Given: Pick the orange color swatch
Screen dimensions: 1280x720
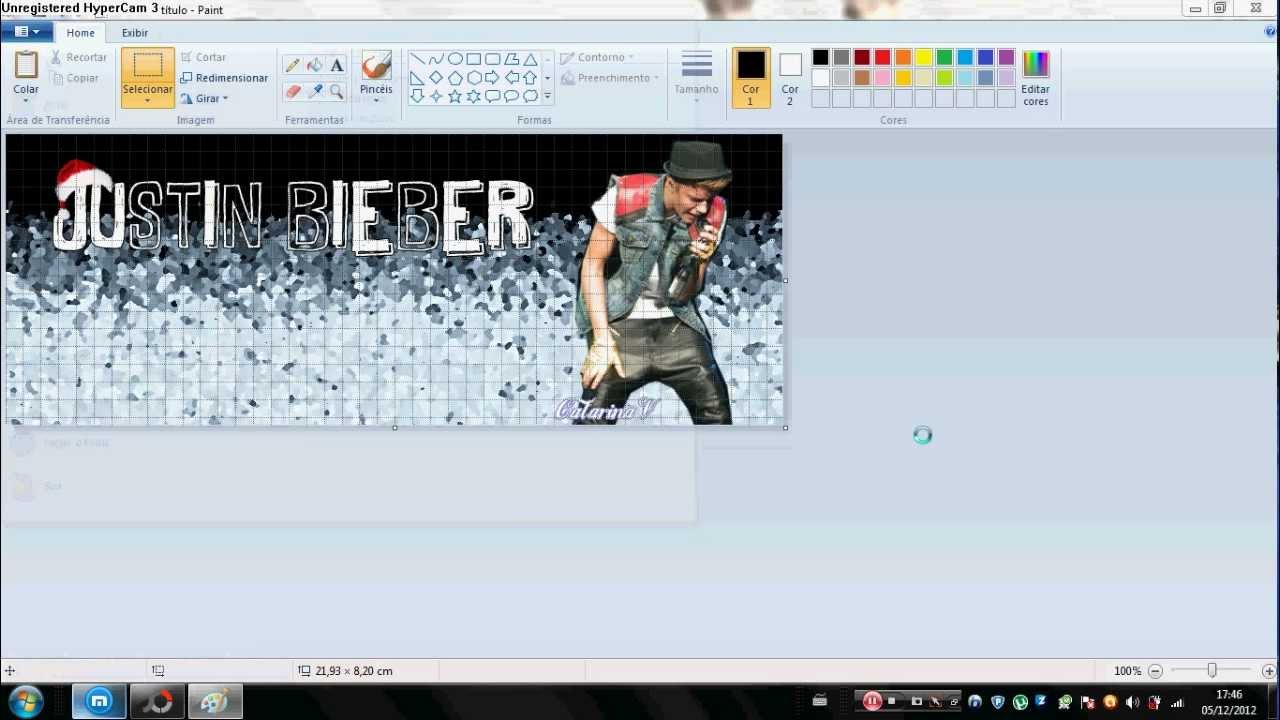Looking at the screenshot, I should tap(903, 58).
